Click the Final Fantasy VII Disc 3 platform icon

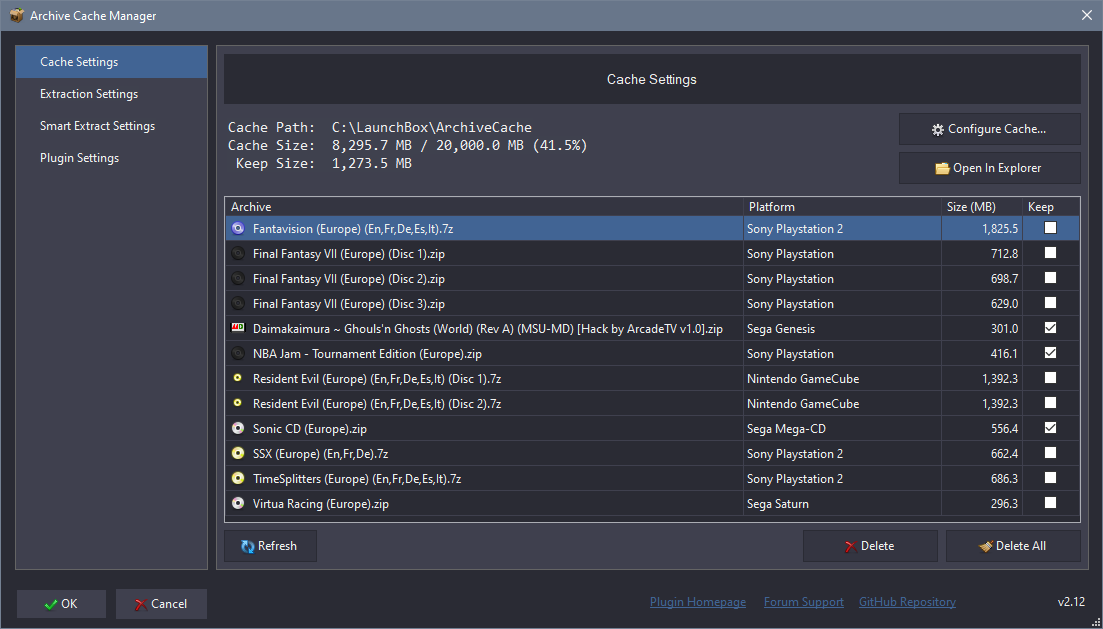[238, 304]
